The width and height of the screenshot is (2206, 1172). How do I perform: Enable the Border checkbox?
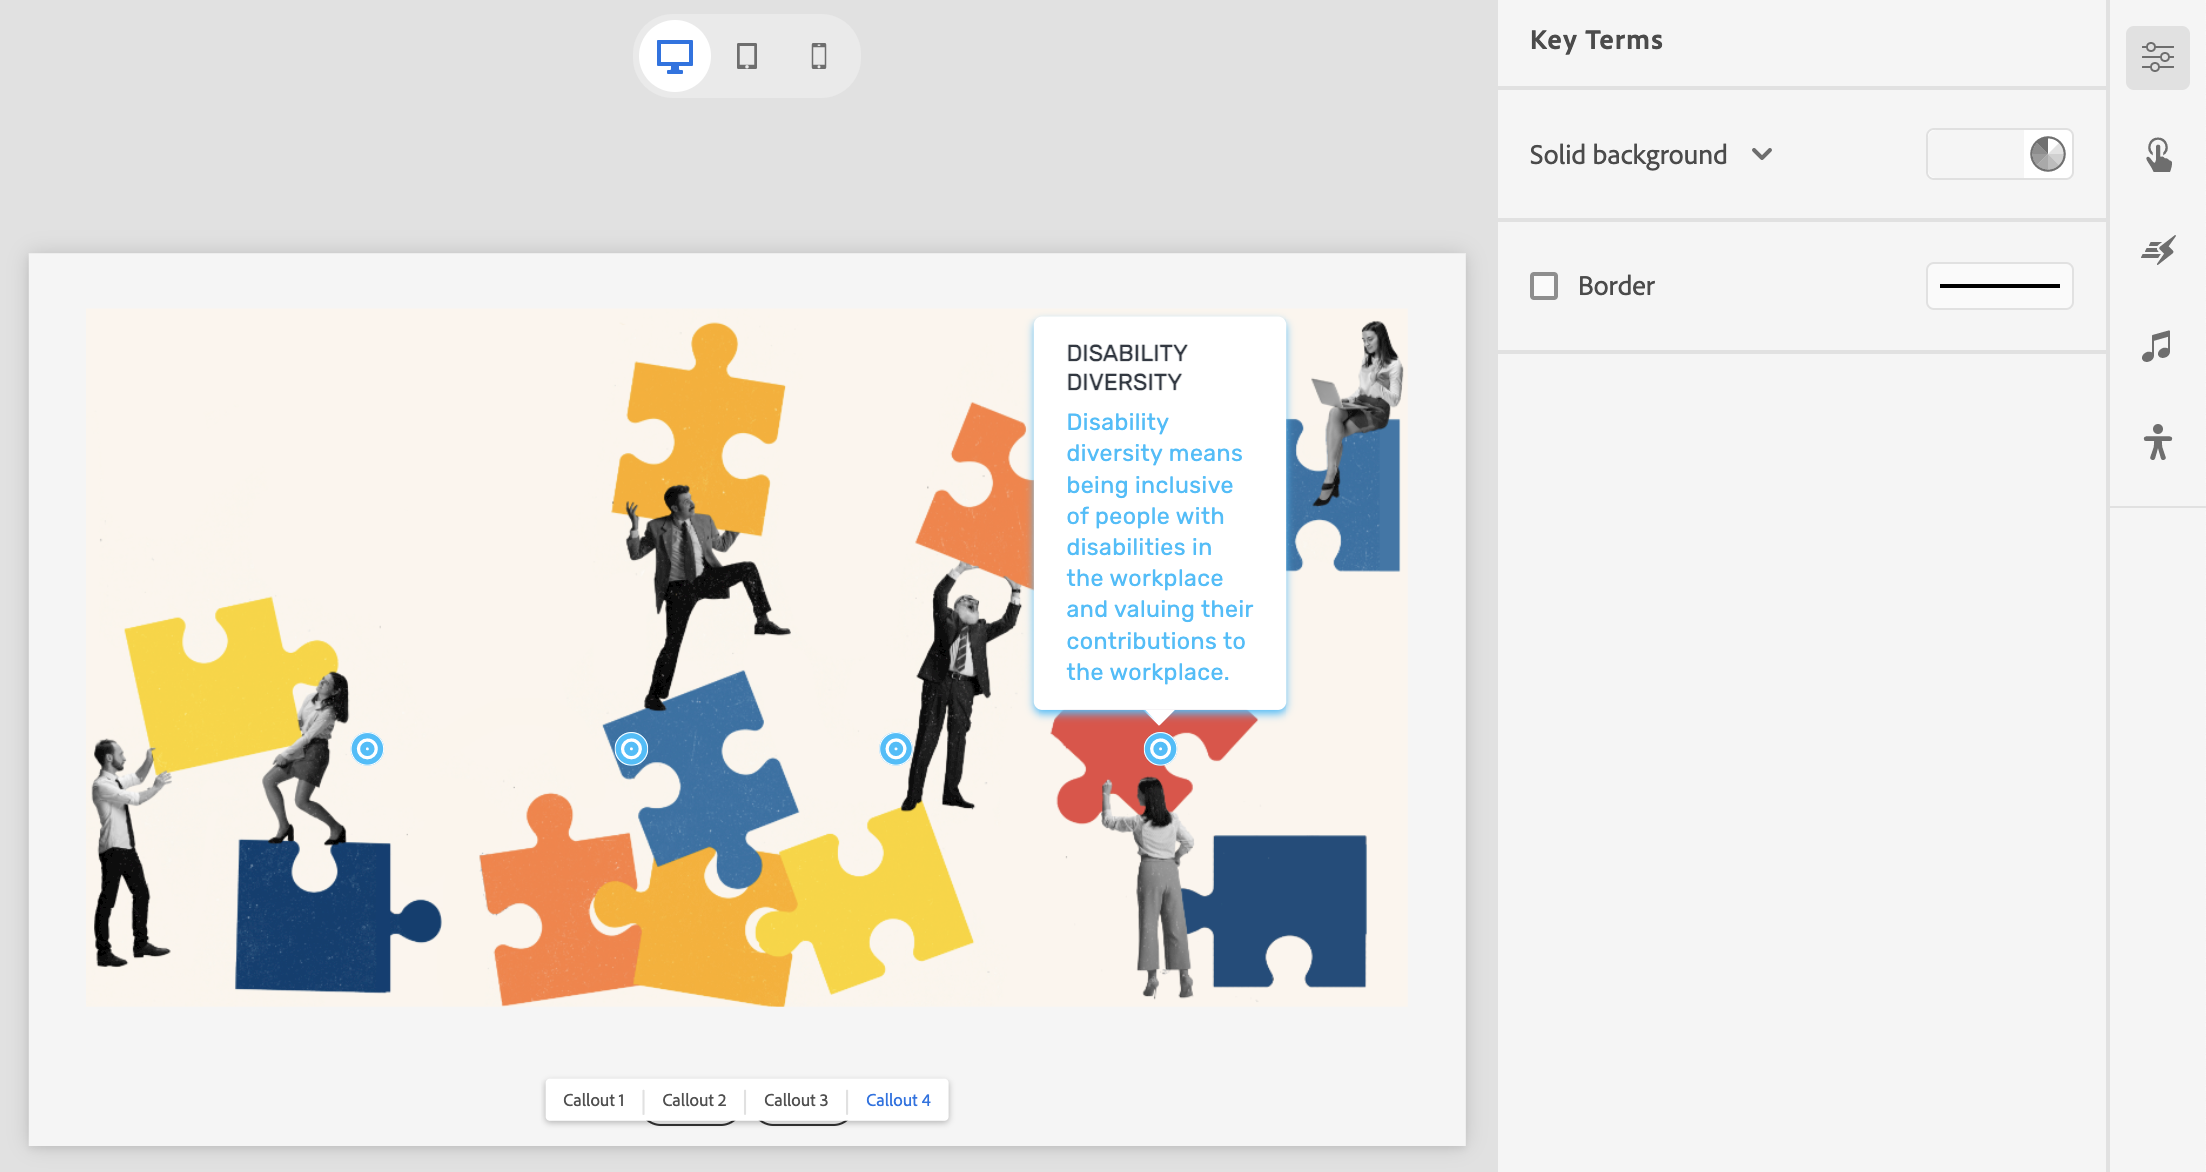(x=1544, y=286)
